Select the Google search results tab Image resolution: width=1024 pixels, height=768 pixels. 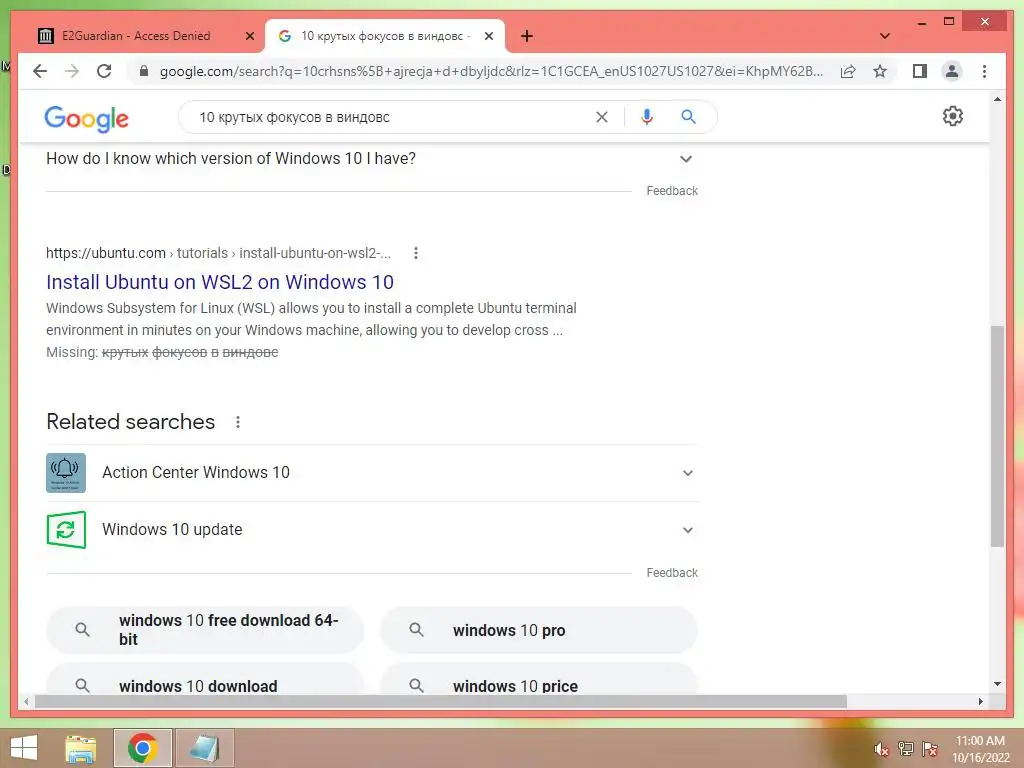tap(385, 36)
